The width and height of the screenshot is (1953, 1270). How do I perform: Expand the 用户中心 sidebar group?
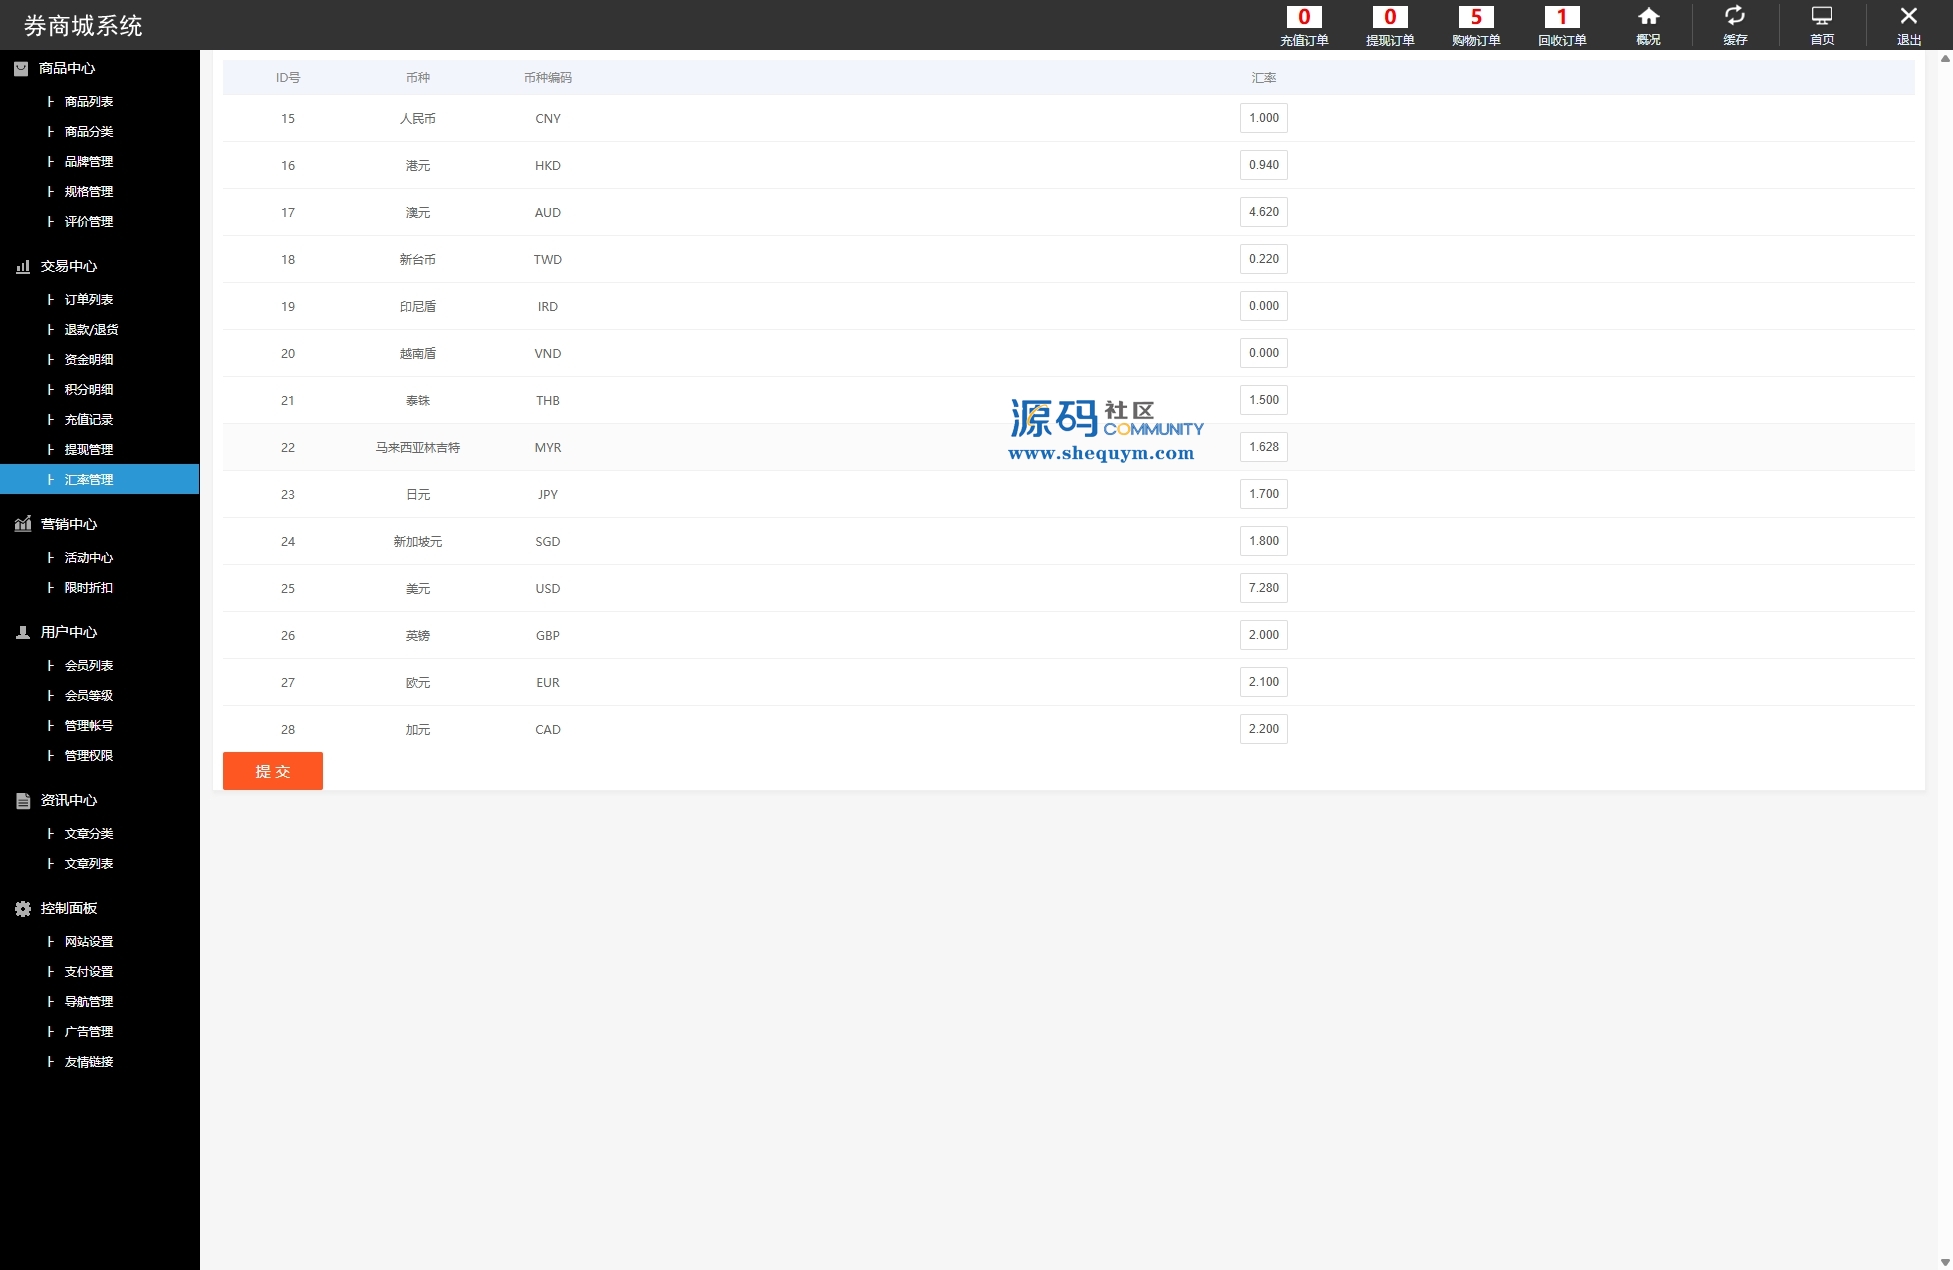point(68,632)
